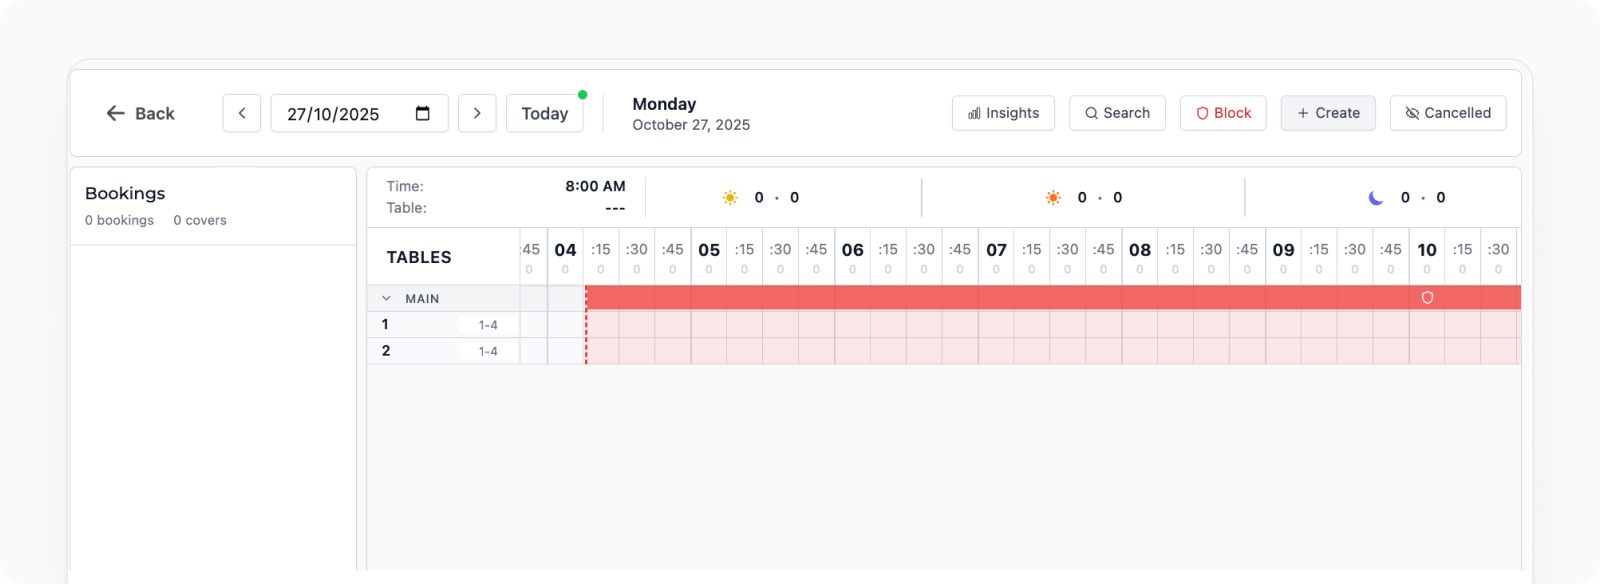This screenshot has width=1600, height=584.
Task: Collapse the MAIN table section
Action: pyautogui.click(x=386, y=298)
